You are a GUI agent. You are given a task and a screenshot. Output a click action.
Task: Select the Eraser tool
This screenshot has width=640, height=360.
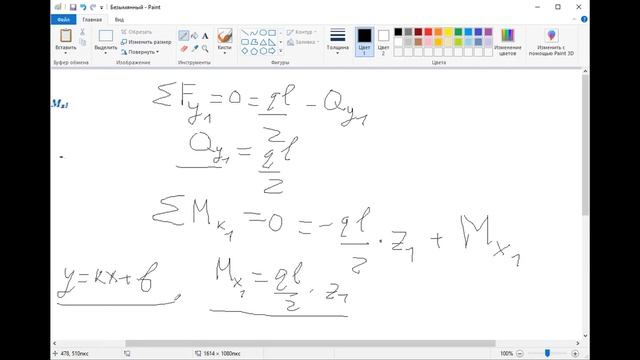(183, 49)
